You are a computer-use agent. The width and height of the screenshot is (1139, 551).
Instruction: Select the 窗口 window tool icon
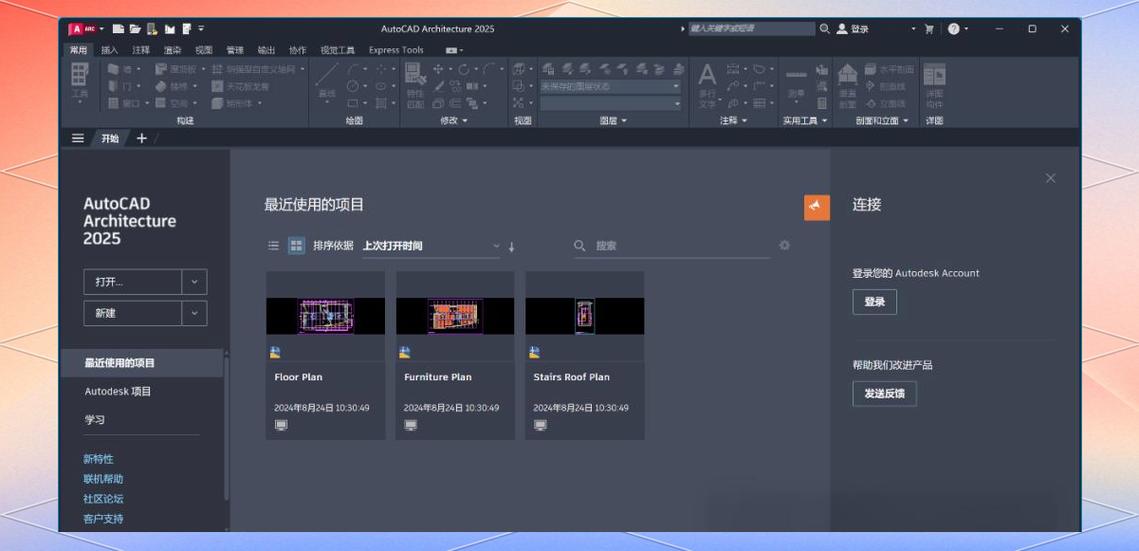(114, 103)
